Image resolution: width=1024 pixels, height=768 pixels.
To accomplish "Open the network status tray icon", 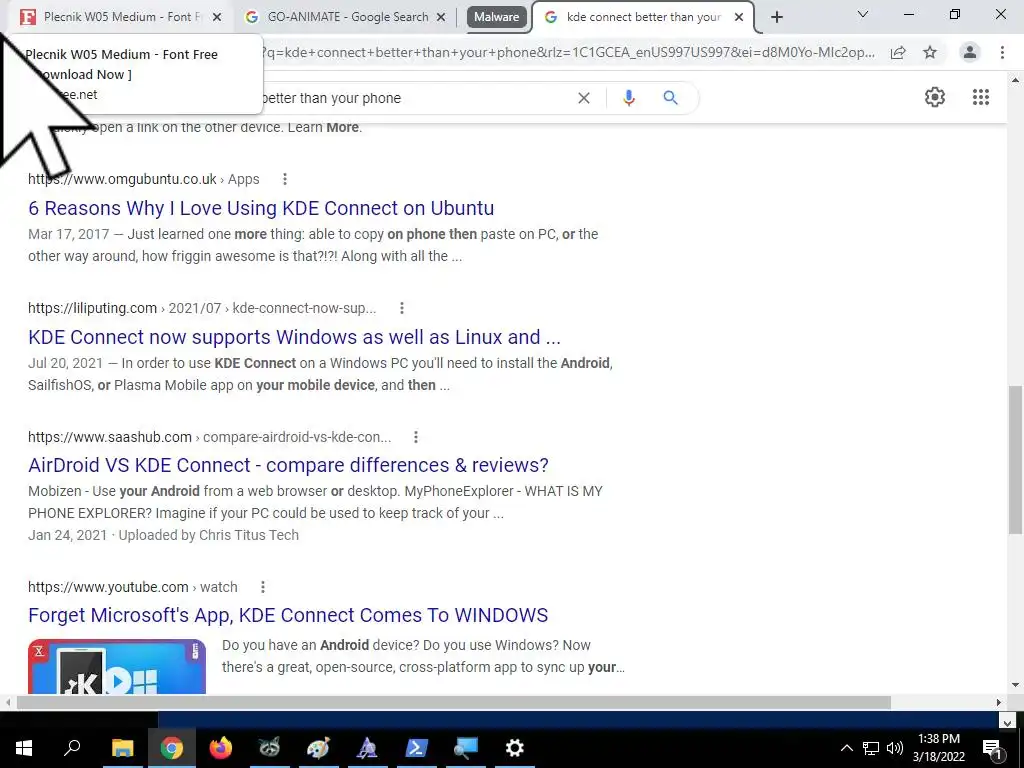I will pos(871,748).
